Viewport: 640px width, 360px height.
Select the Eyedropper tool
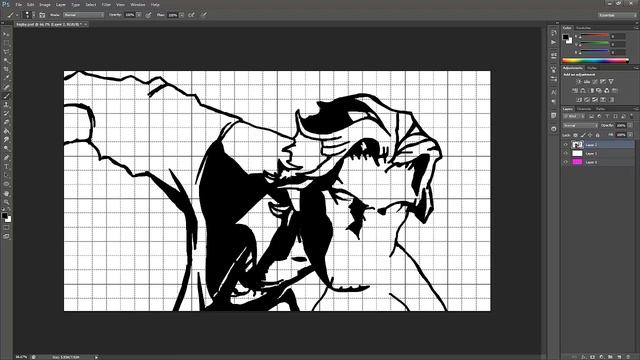point(6,78)
